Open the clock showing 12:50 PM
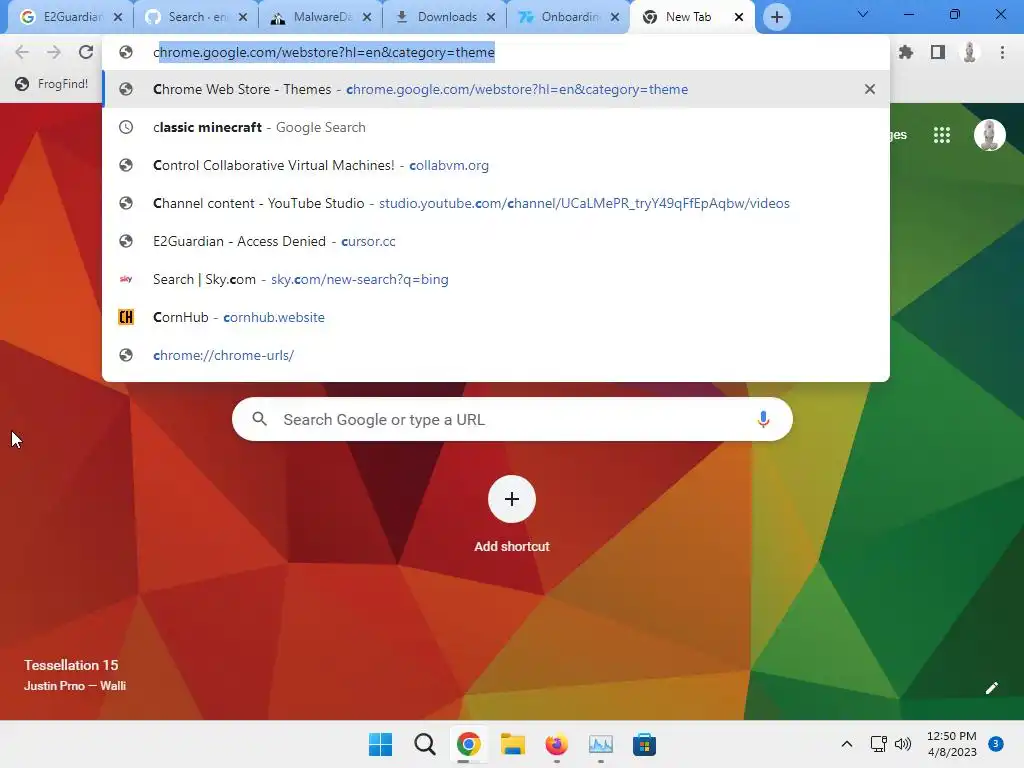 [952, 744]
